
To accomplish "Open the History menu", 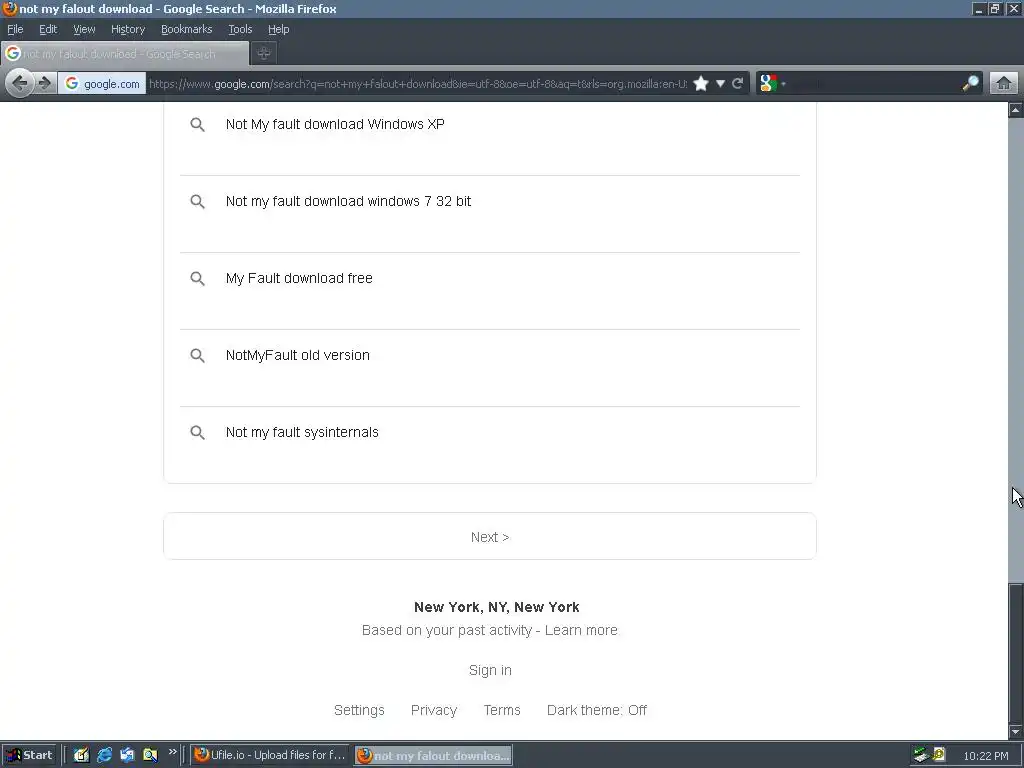I will [x=127, y=29].
